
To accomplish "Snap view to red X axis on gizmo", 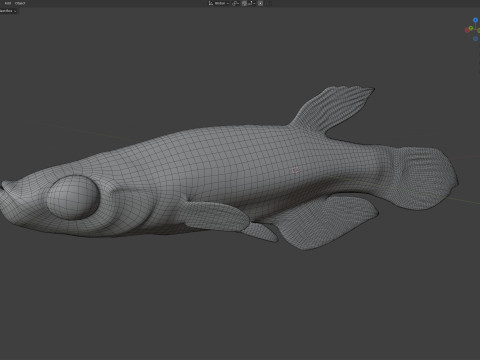I will click(x=467, y=30).
